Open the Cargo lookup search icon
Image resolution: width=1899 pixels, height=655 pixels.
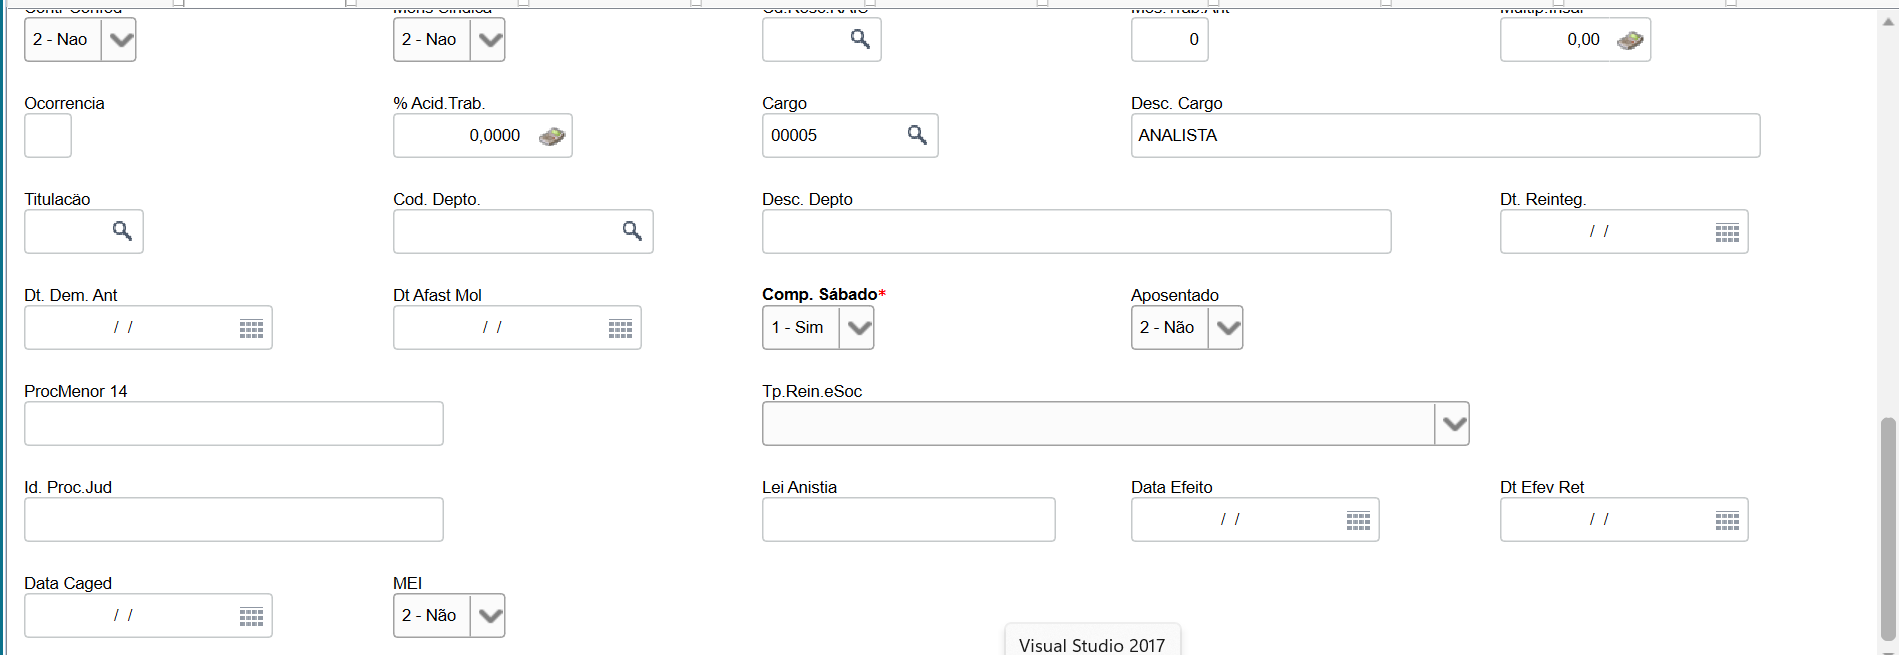point(916,135)
